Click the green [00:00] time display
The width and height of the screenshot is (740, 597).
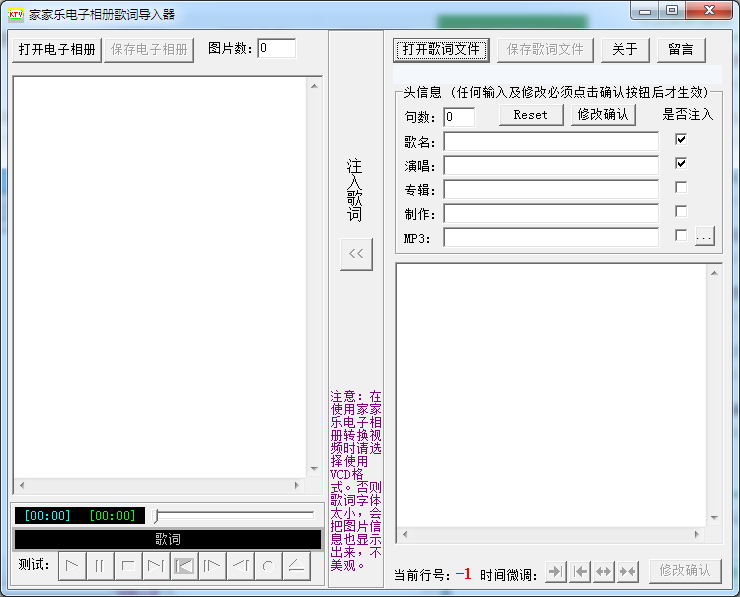pos(112,515)
